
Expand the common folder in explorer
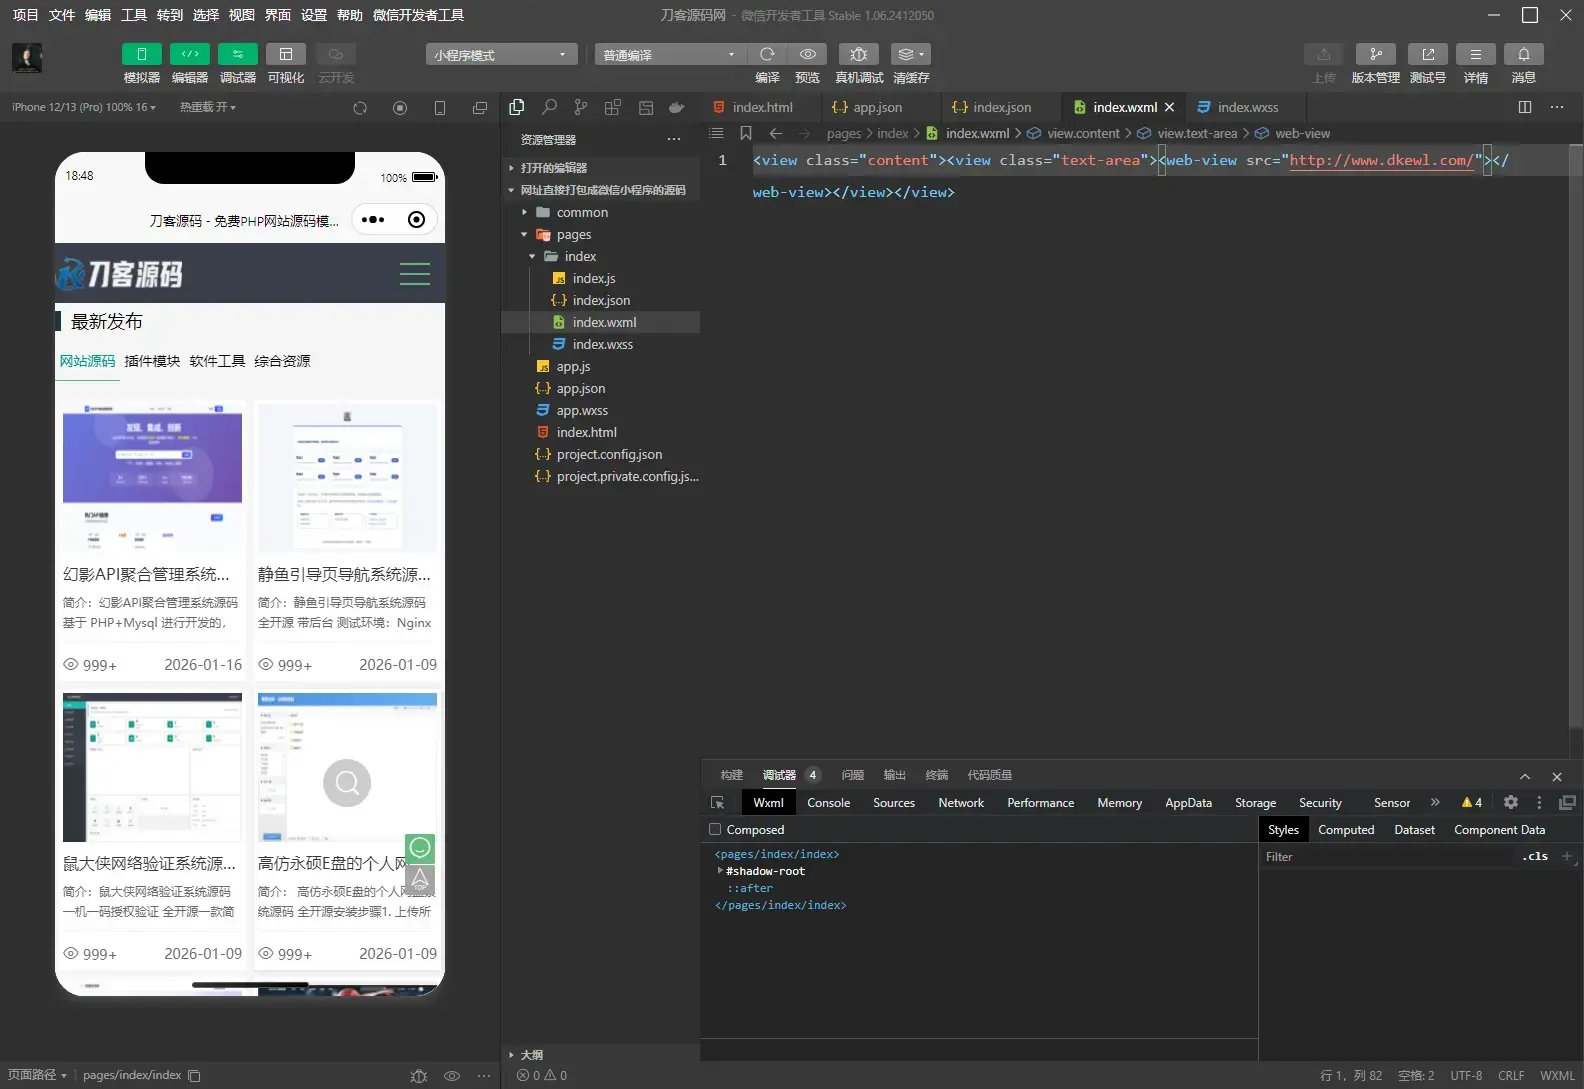(582, 213)
